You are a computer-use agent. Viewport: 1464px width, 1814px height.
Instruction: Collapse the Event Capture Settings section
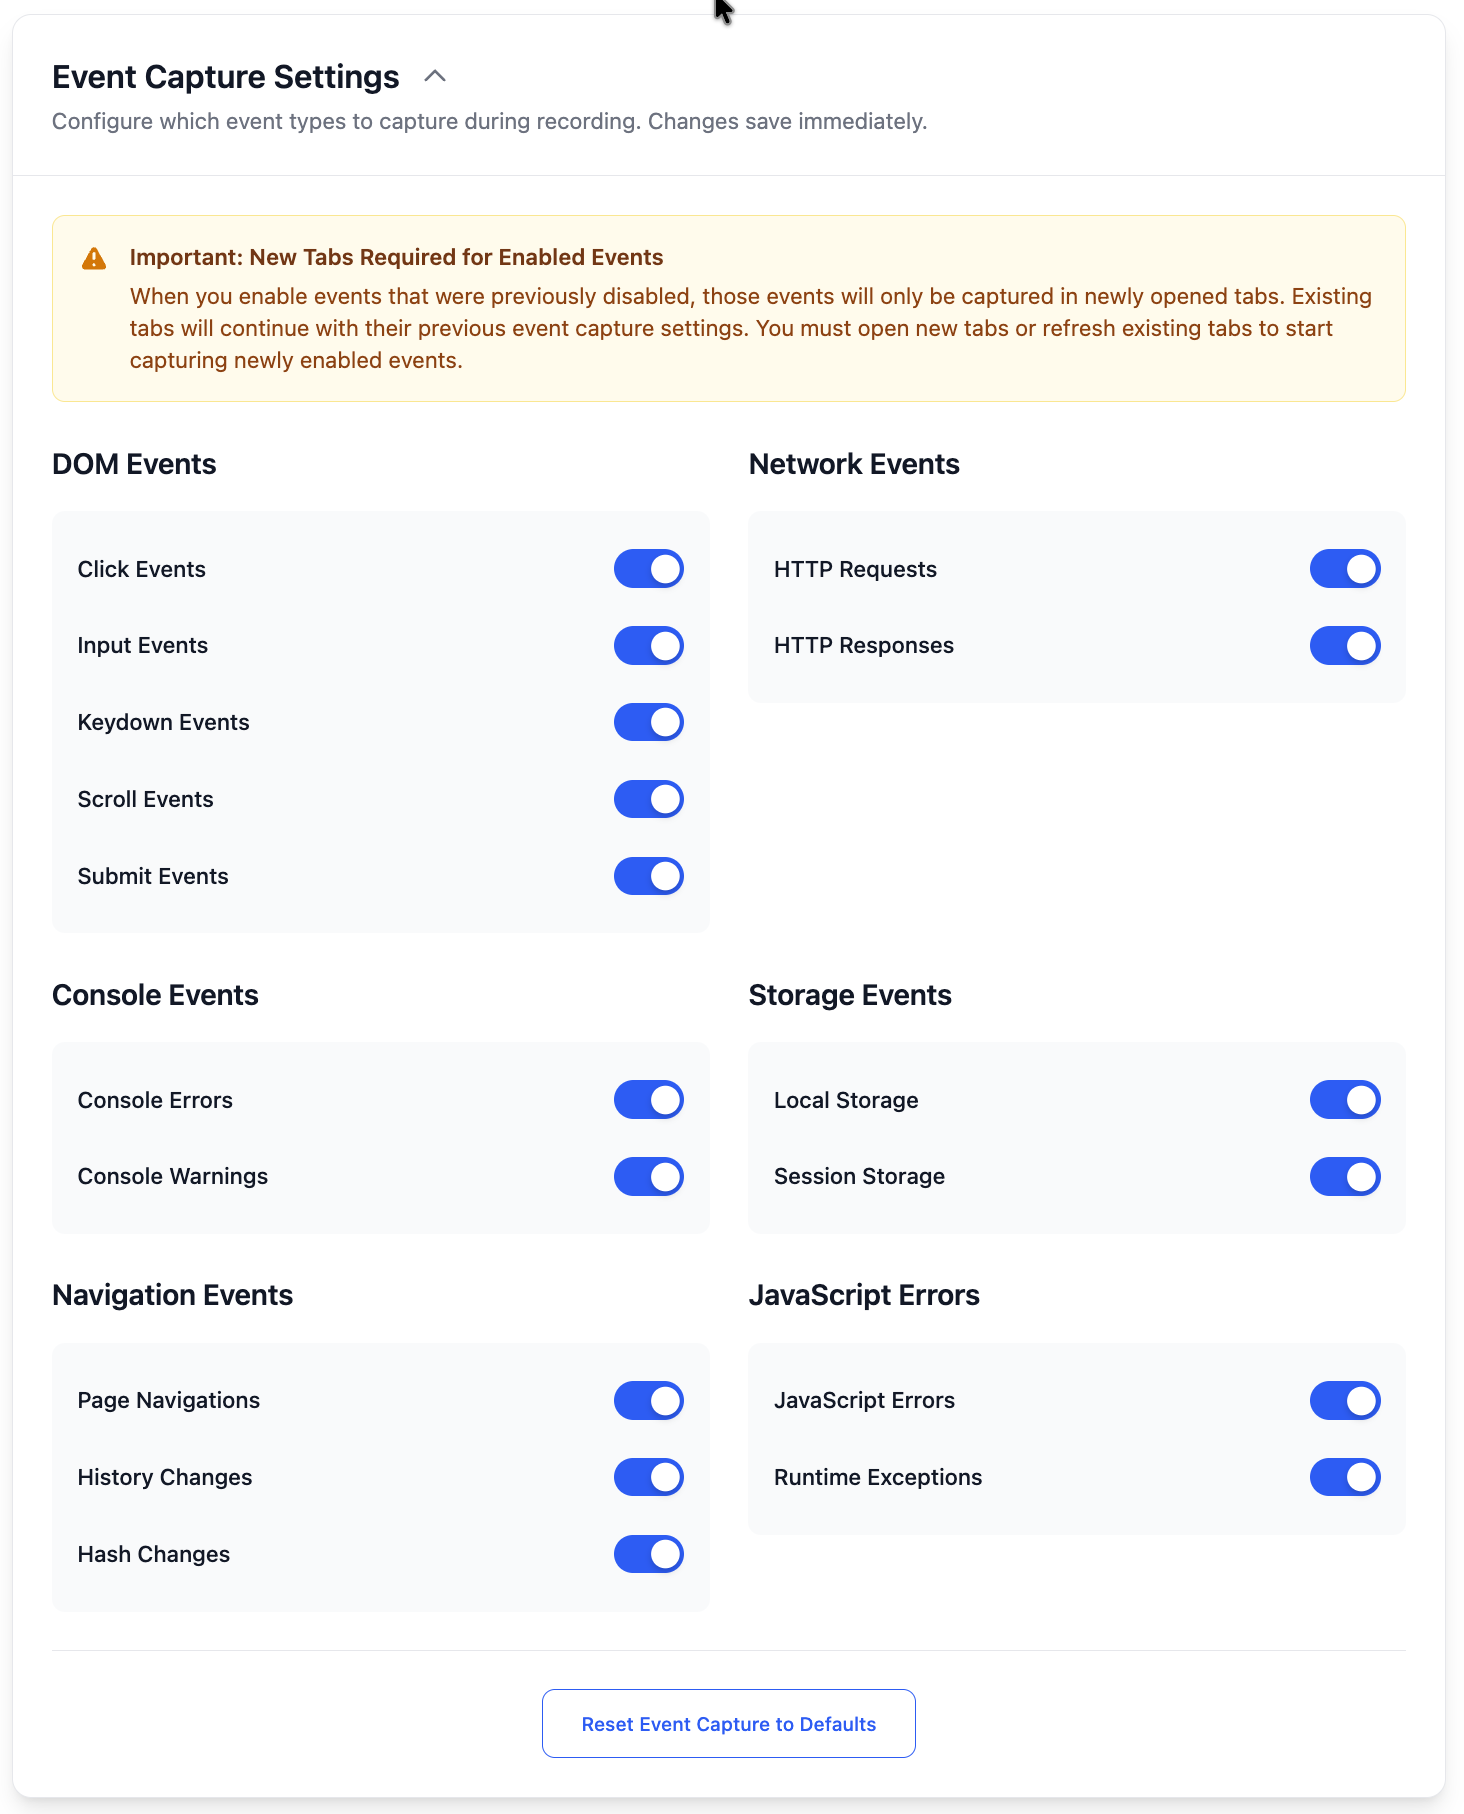(x=435, y=77)
